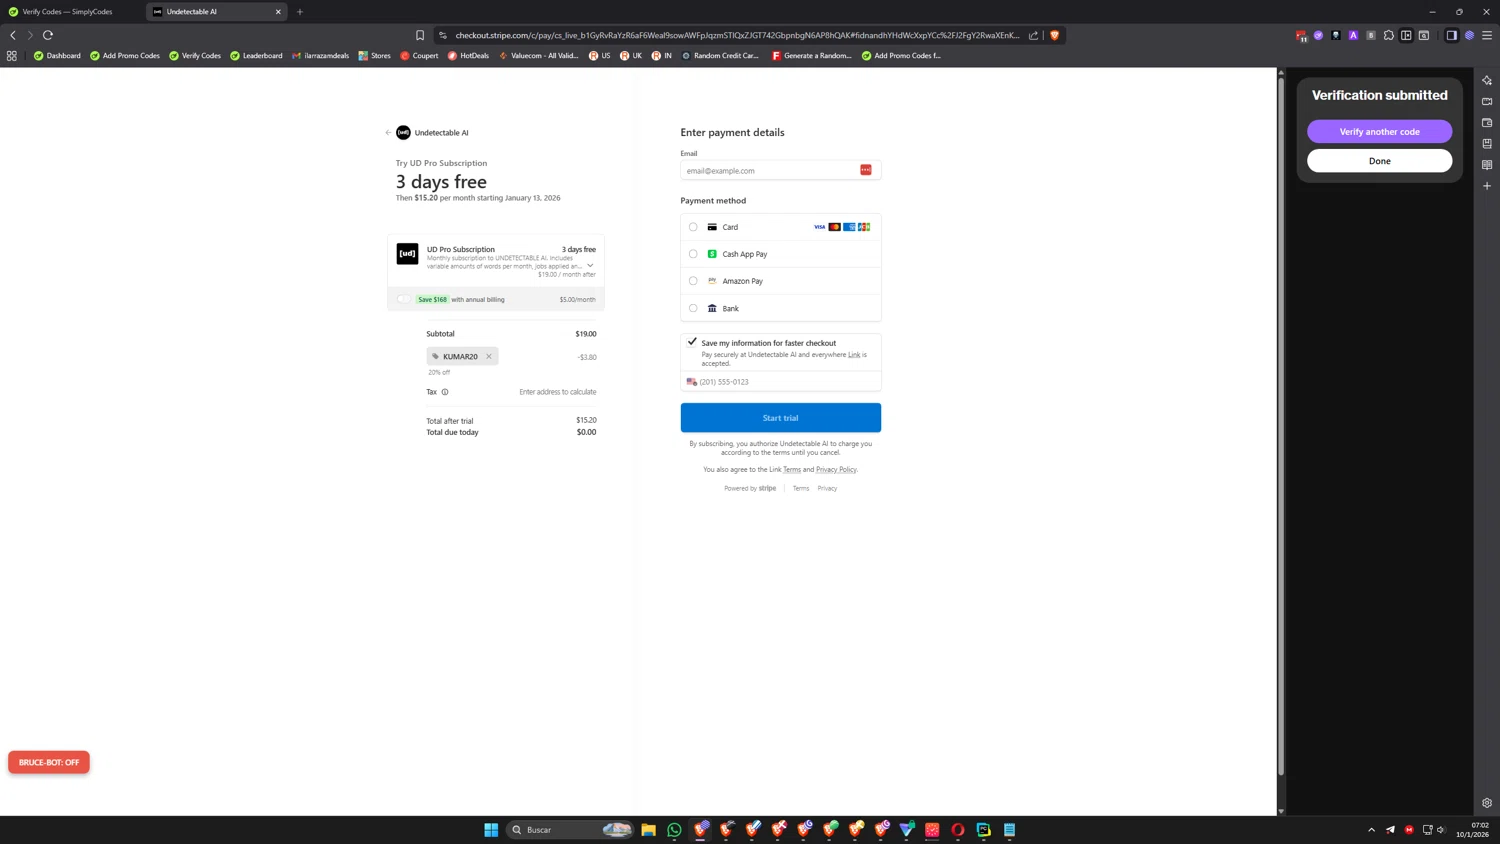Open WhatsApp from taskbar
1500x844 pixels.
(x=674, y=830)
